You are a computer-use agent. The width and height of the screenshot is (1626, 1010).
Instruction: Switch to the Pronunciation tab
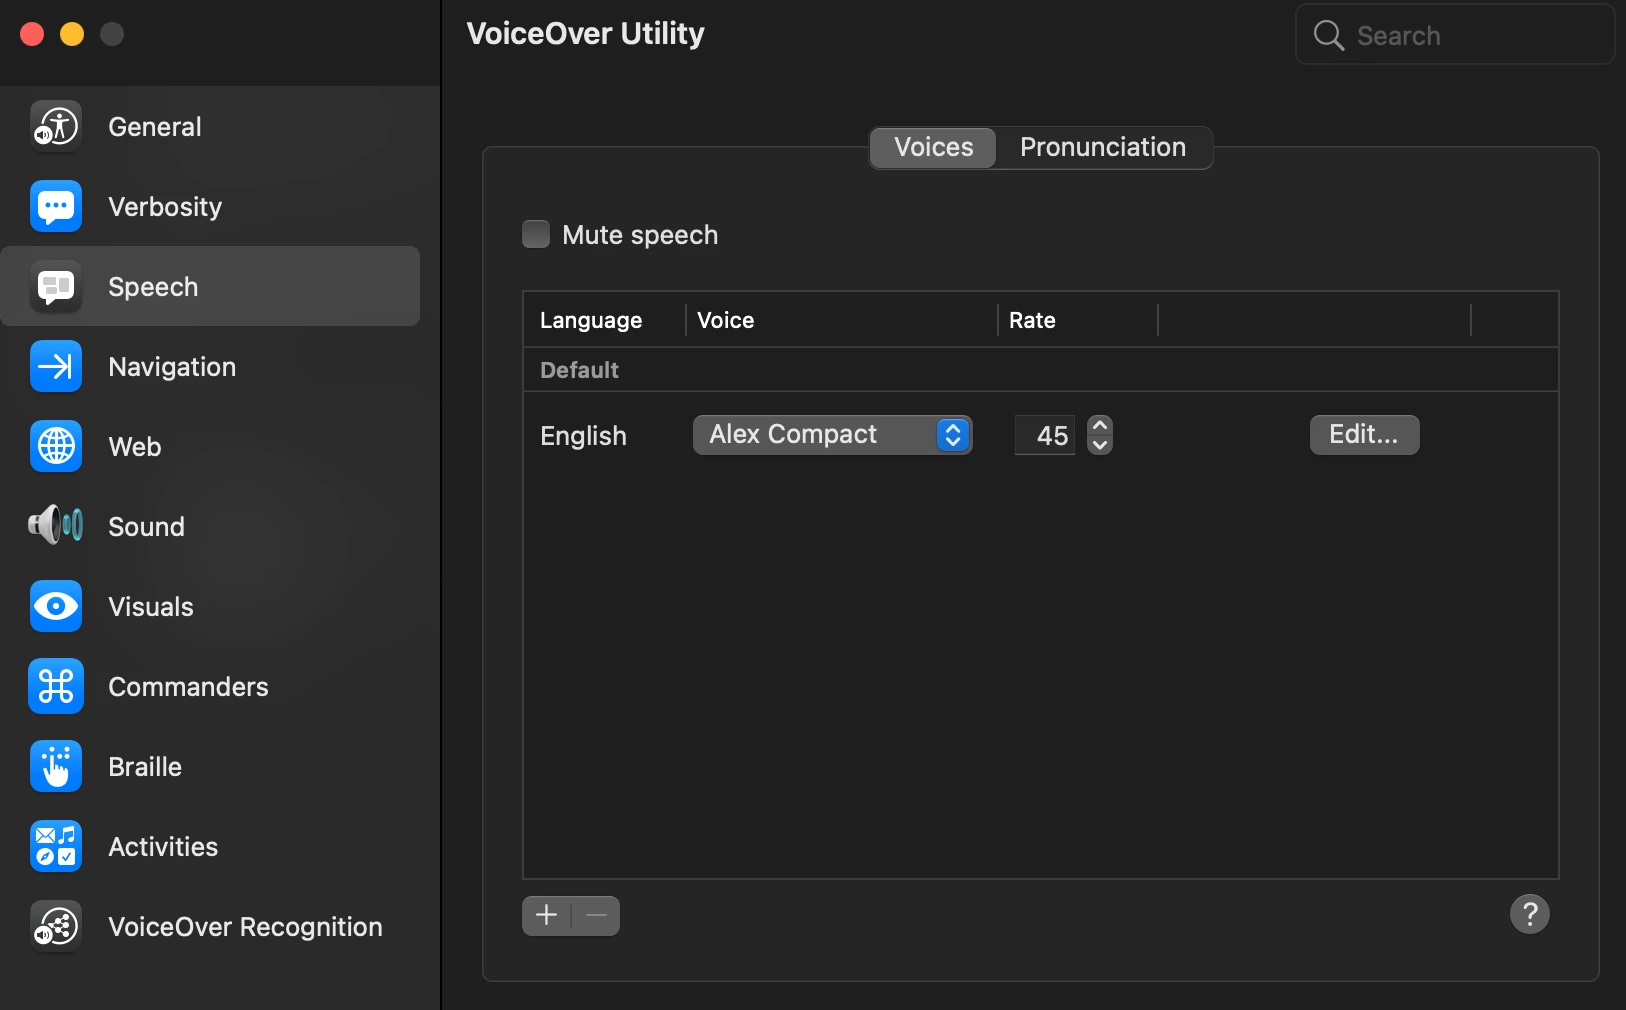pyautogui.click(x=1103, y=148)
